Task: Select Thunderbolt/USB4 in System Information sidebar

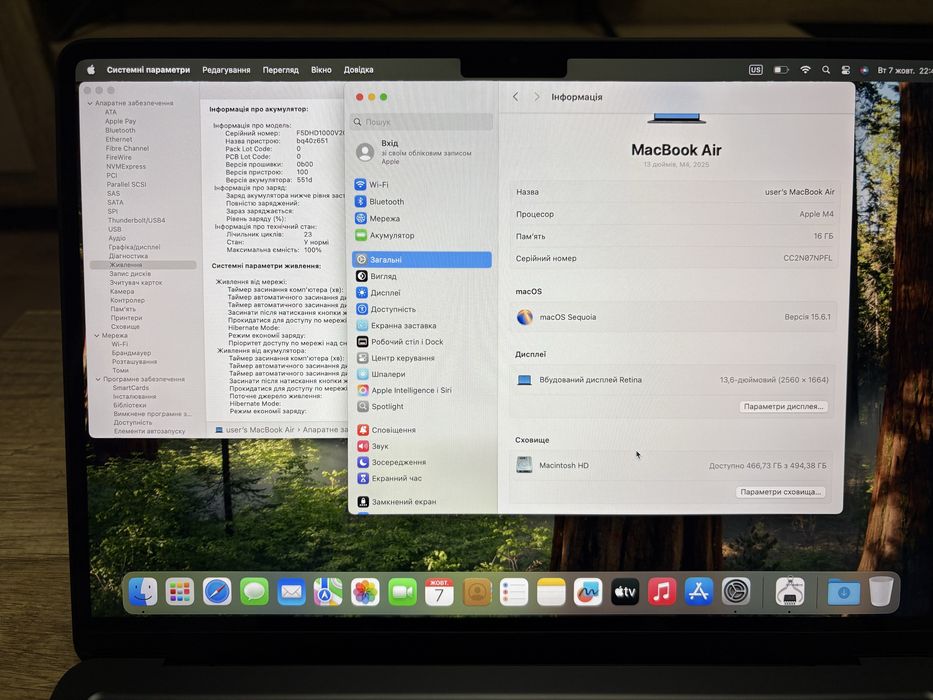Action: (136, 220)
